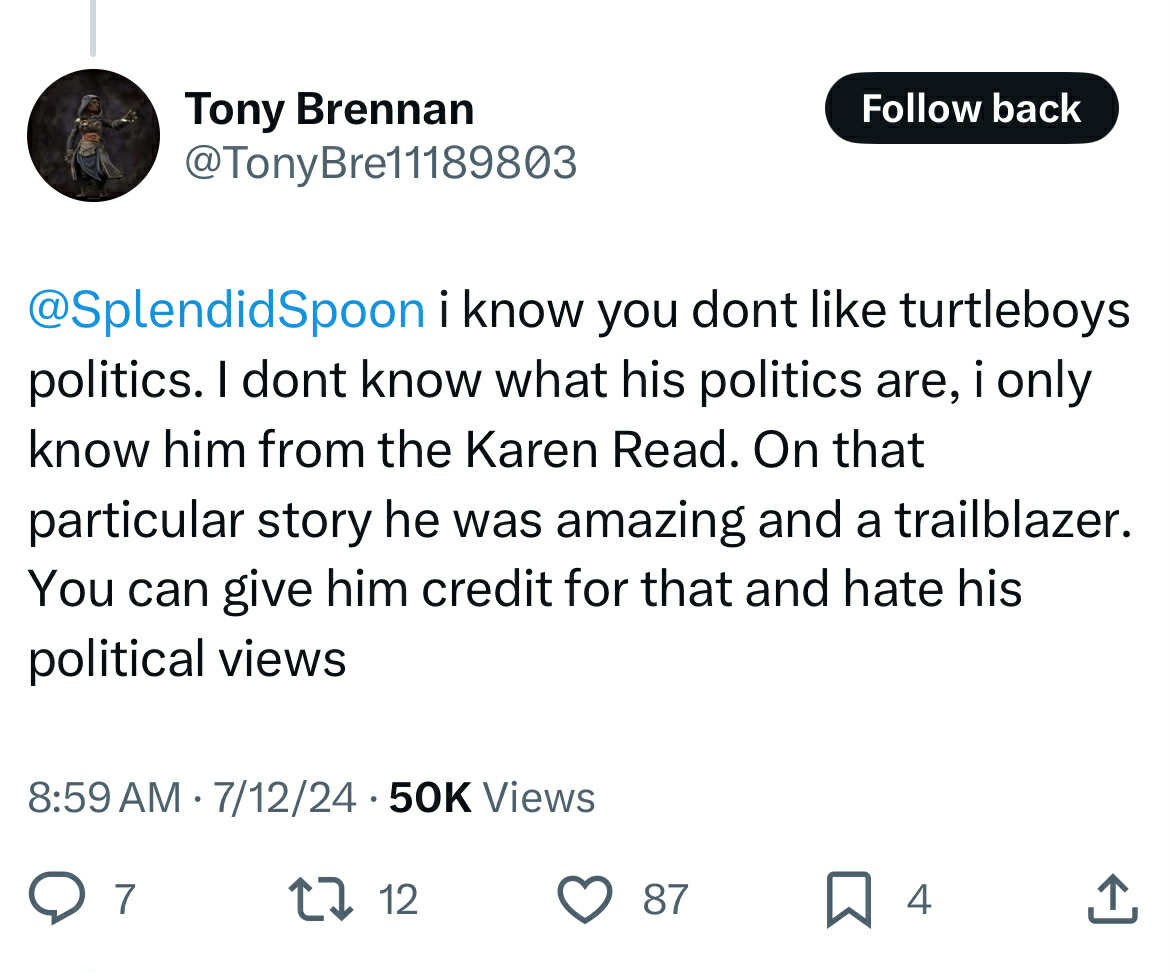Click the Follow back button

[972, 108]
